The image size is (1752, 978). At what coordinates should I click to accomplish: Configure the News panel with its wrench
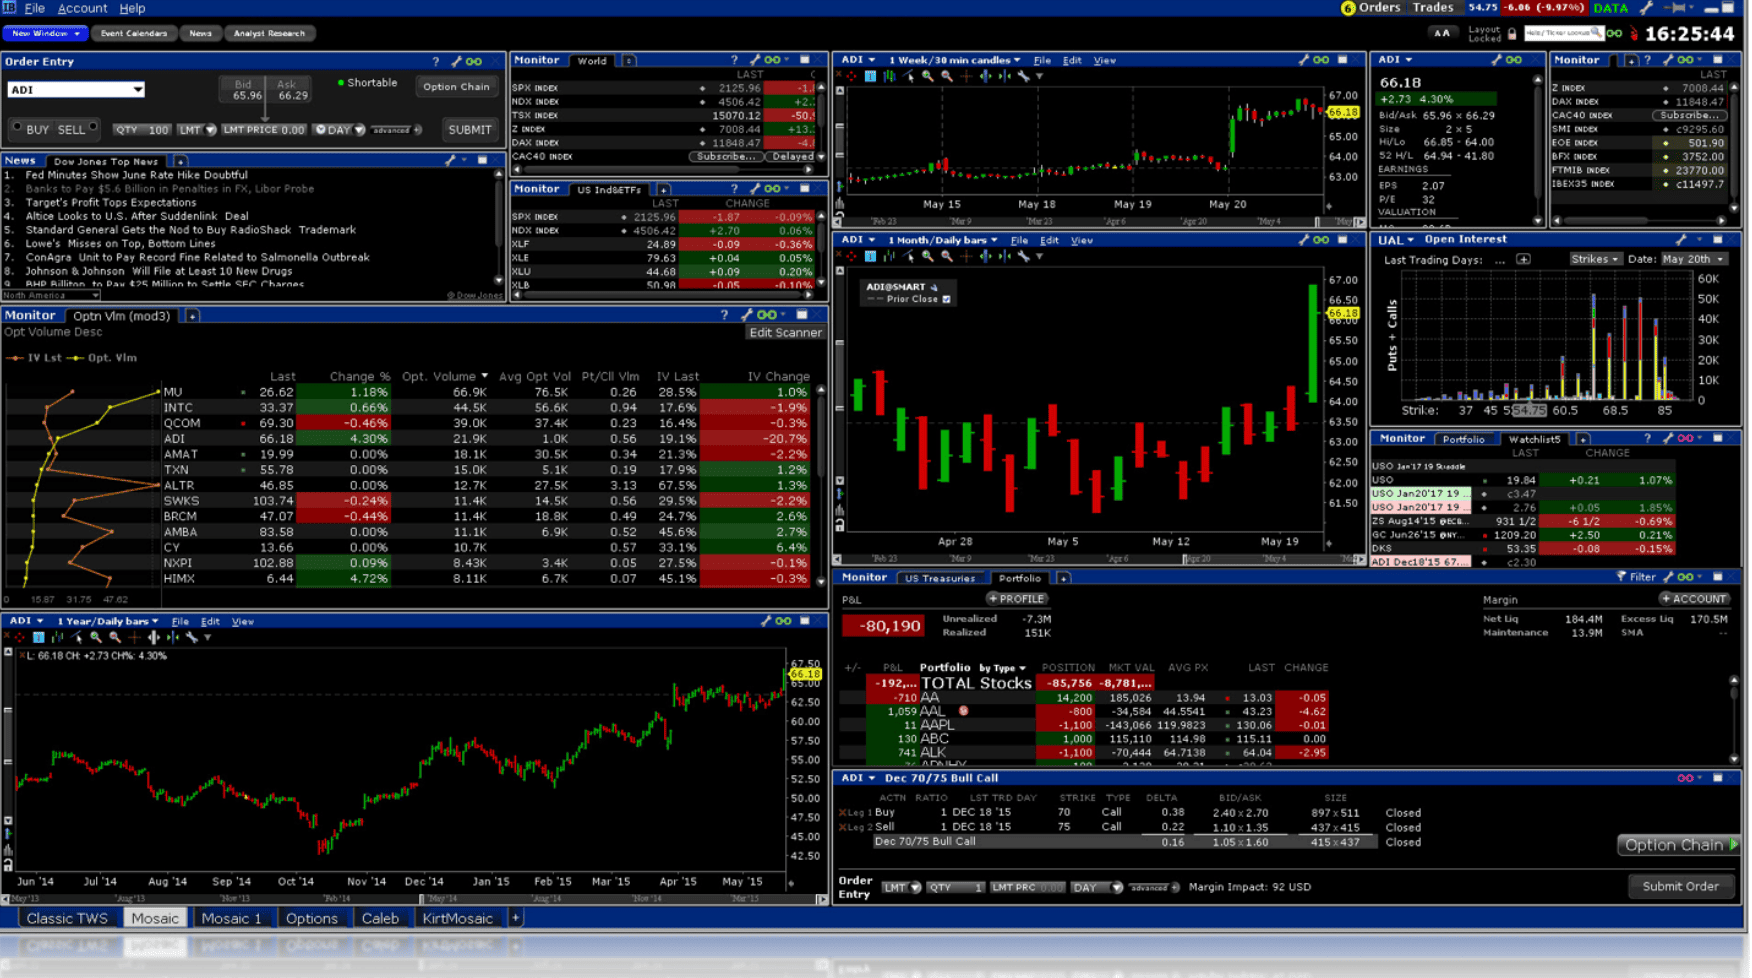pyautogui.click(x=451, y=160)
